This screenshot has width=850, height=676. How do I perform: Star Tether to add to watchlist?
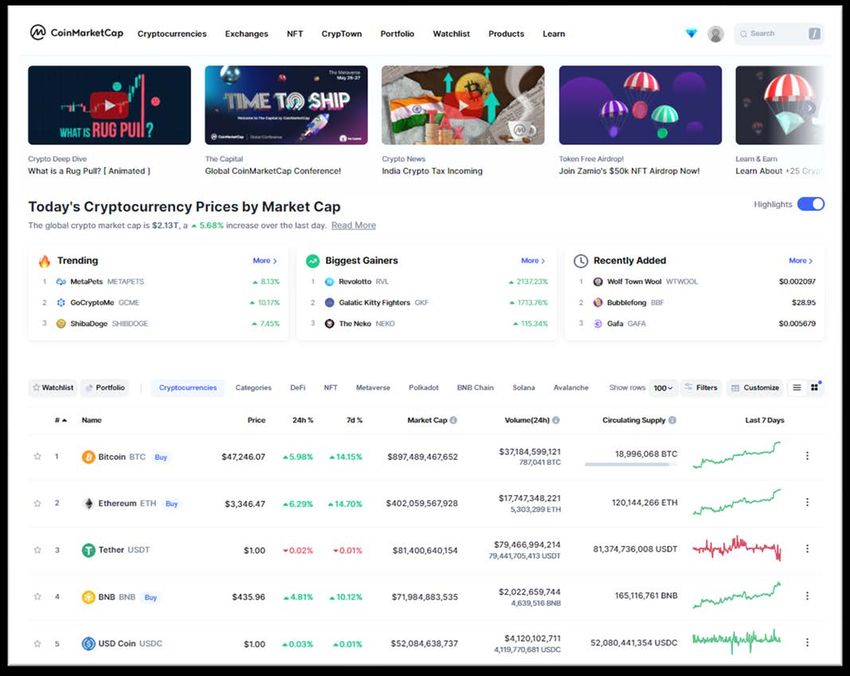37,550
